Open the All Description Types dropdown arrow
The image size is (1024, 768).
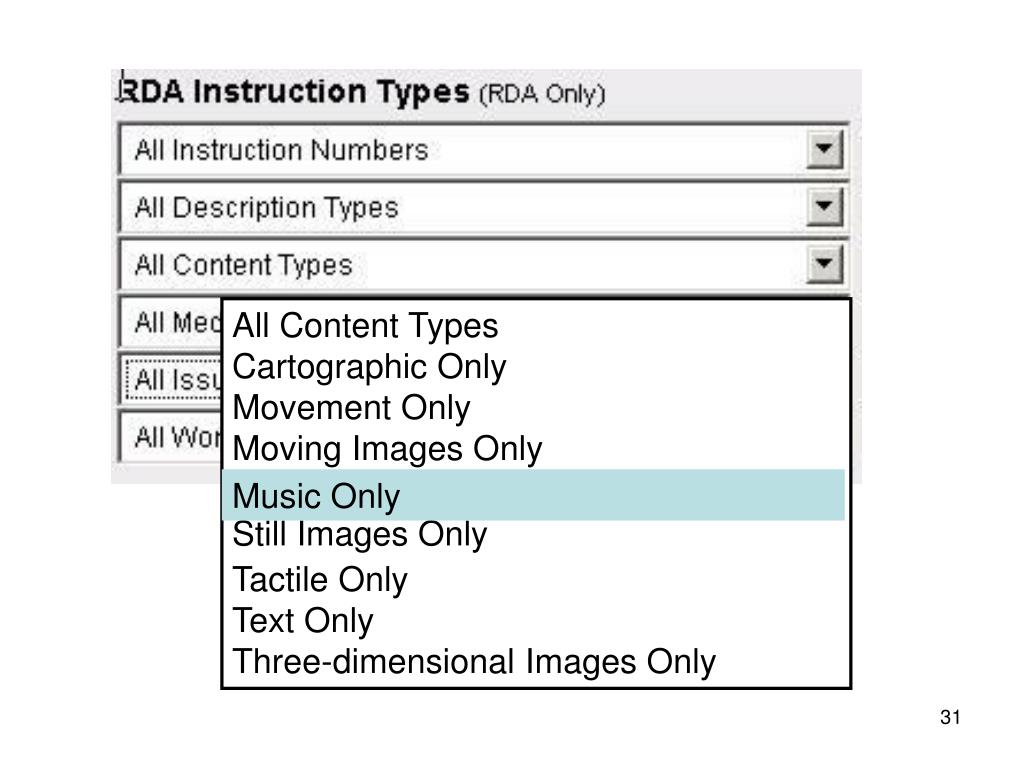(825, 206)
